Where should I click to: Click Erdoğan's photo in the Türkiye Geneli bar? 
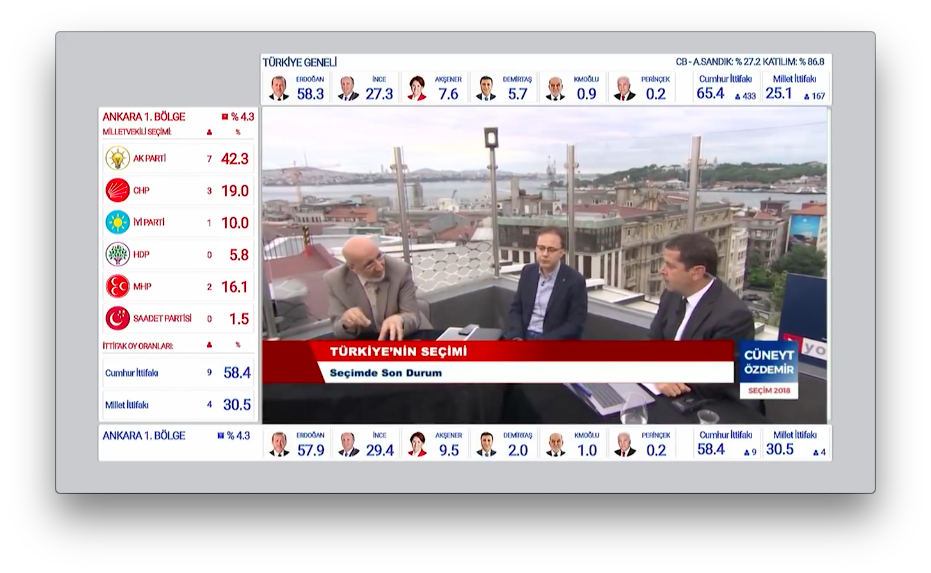tap(279, 89)
